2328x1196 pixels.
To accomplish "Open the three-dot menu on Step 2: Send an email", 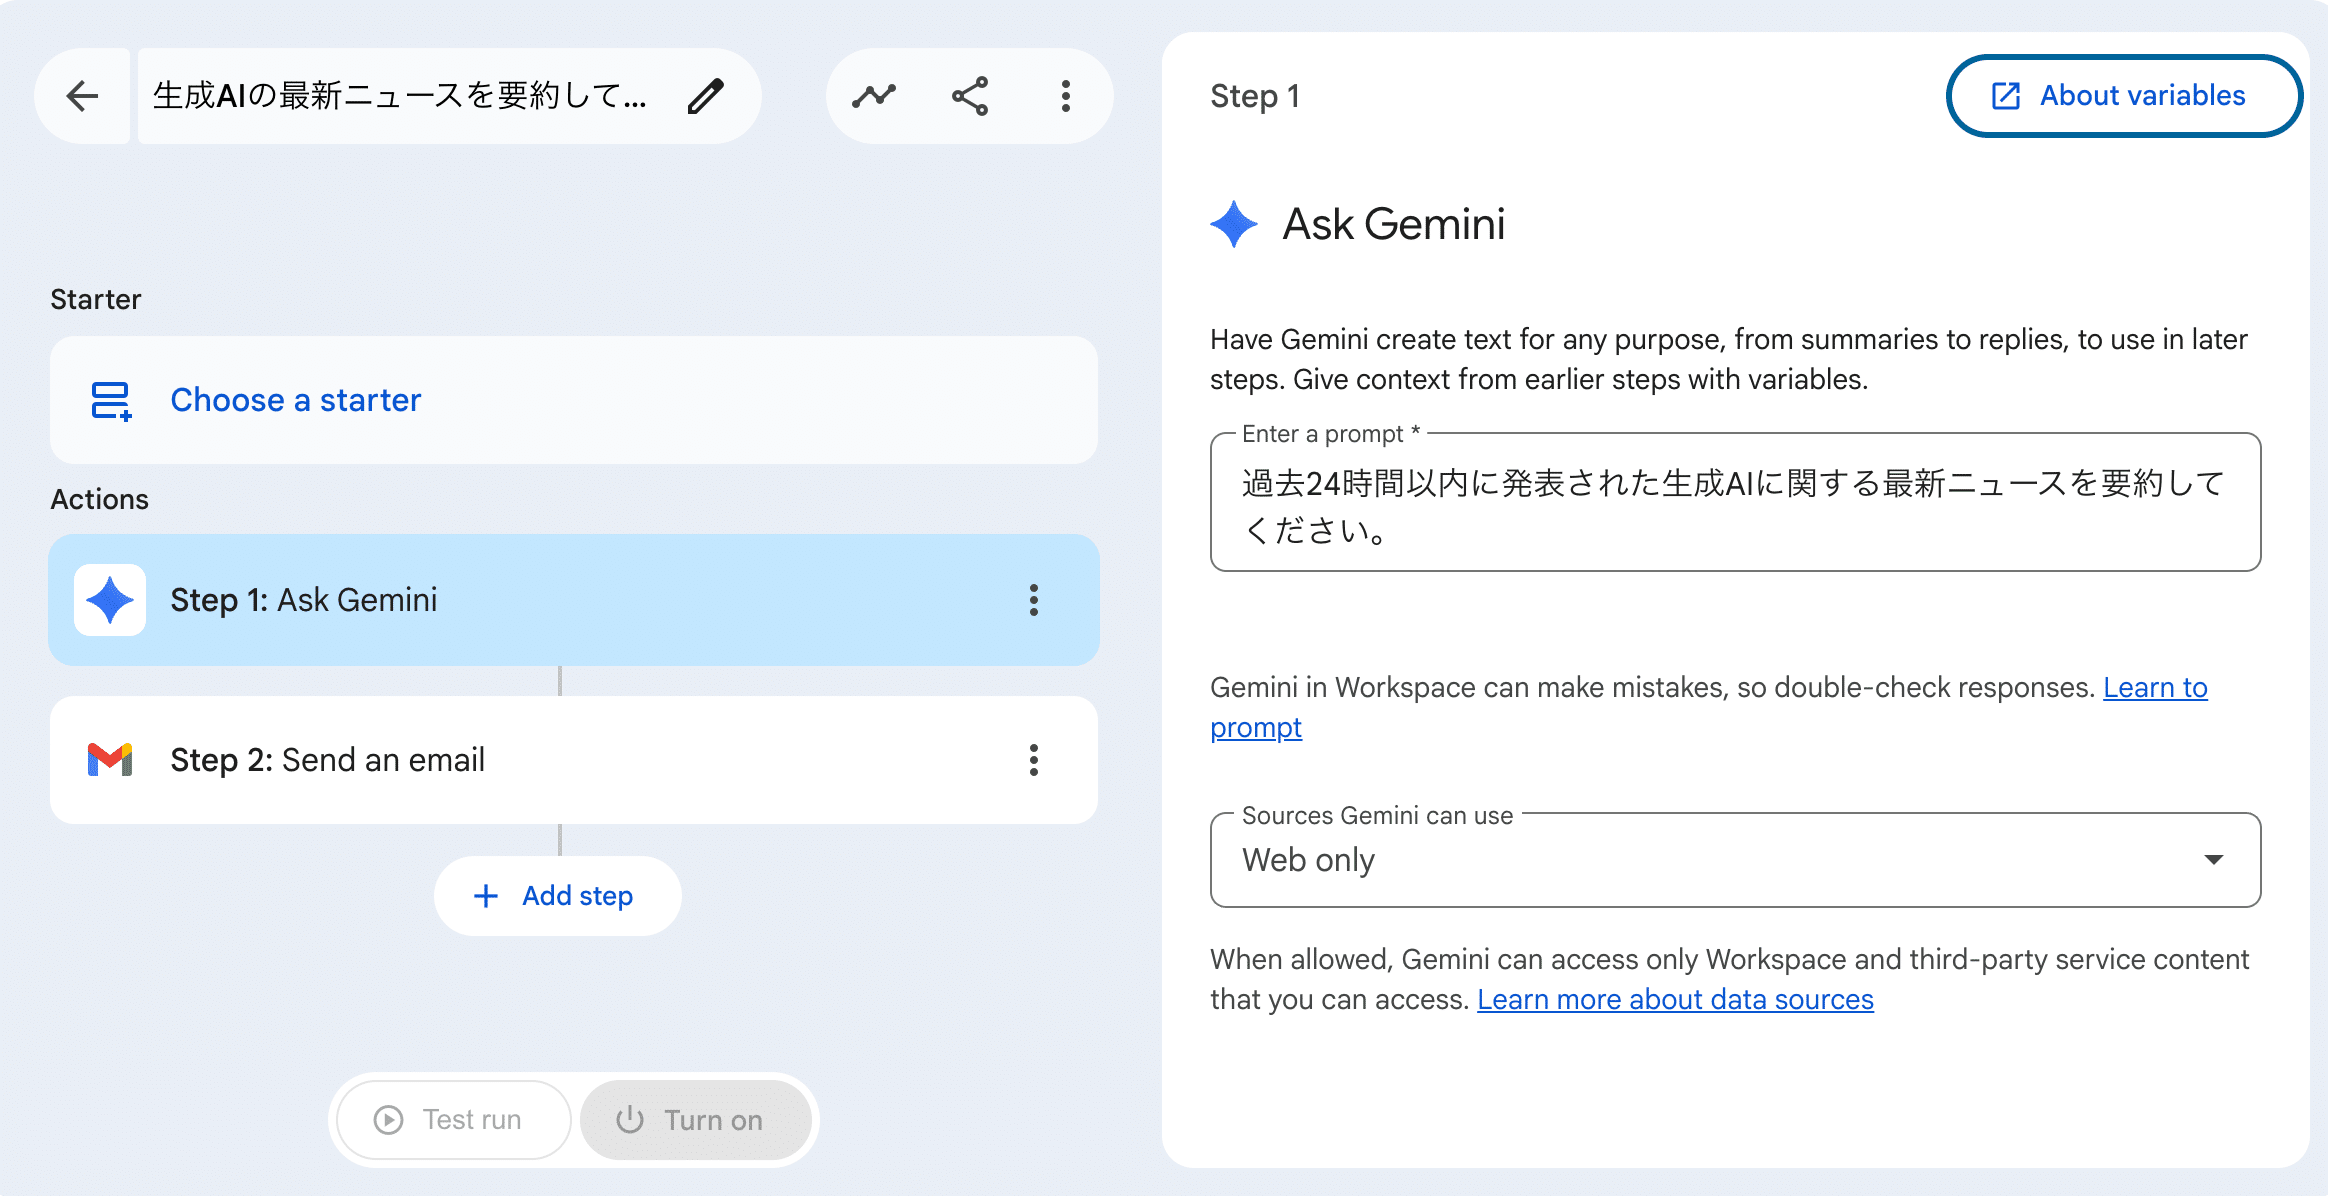I will [x=1034, y=760].
